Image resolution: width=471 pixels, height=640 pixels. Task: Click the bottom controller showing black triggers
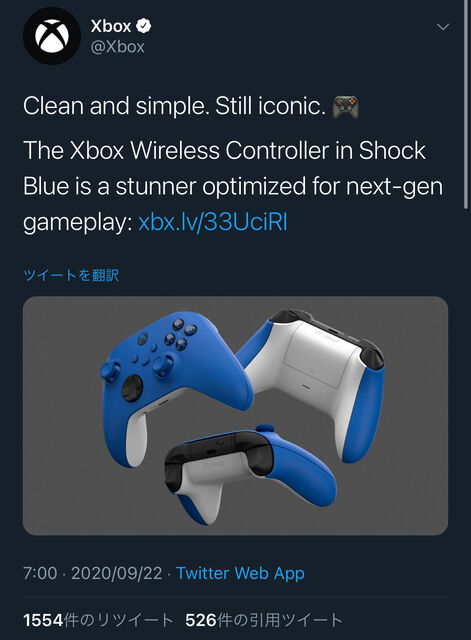click(250, 473)
